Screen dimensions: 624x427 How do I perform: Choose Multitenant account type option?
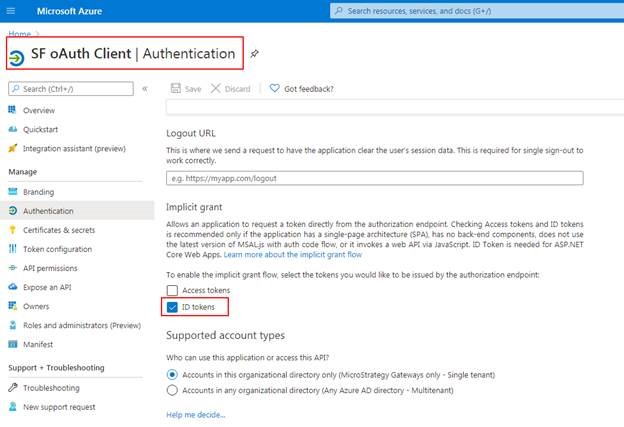[173, 390]
